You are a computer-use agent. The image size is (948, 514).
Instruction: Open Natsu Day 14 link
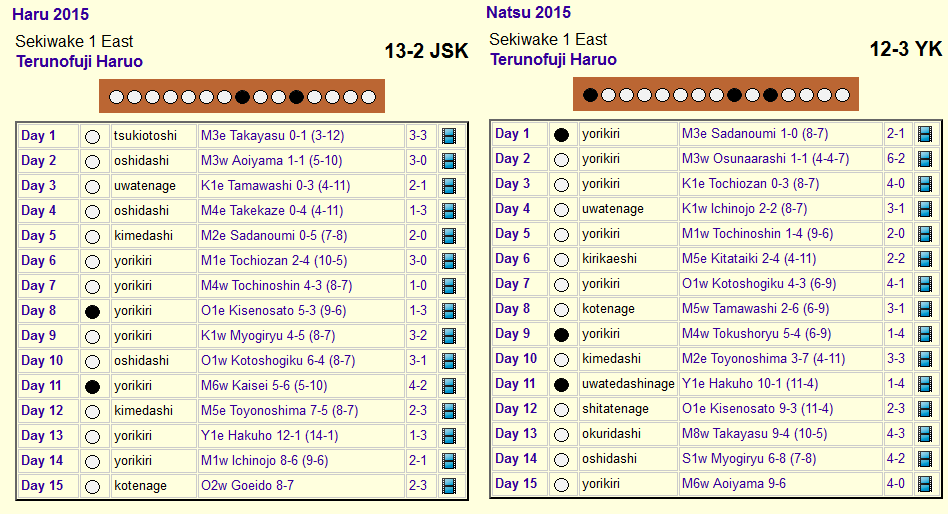tap(516, 458)
